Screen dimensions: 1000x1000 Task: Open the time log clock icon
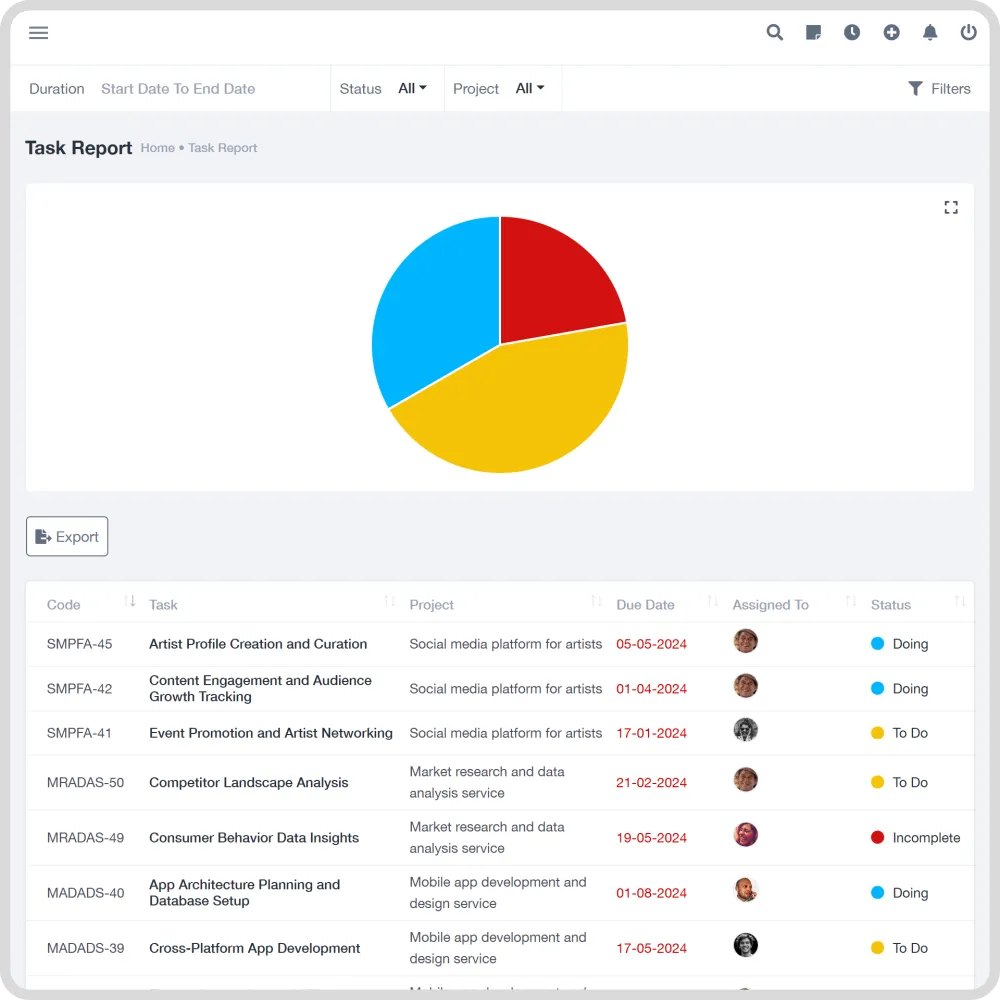point(852,32)
